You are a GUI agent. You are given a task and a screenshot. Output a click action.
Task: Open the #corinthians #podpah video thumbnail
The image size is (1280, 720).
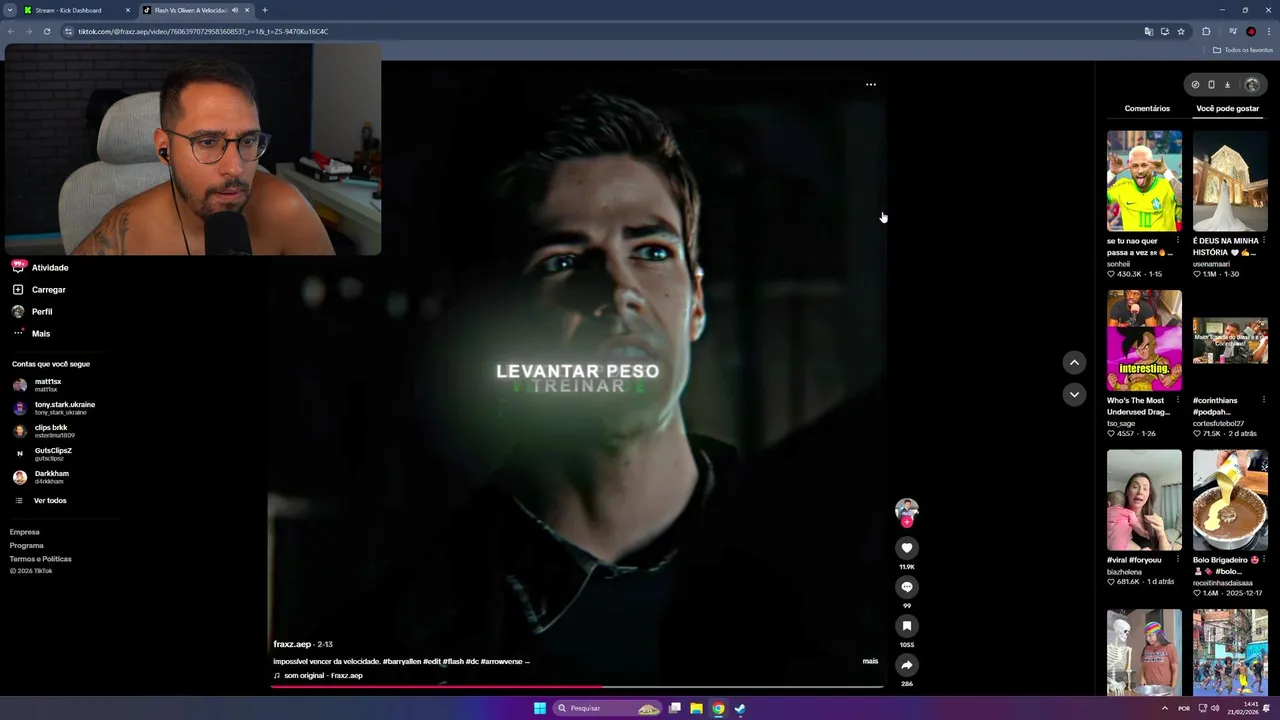point(1230,340)
